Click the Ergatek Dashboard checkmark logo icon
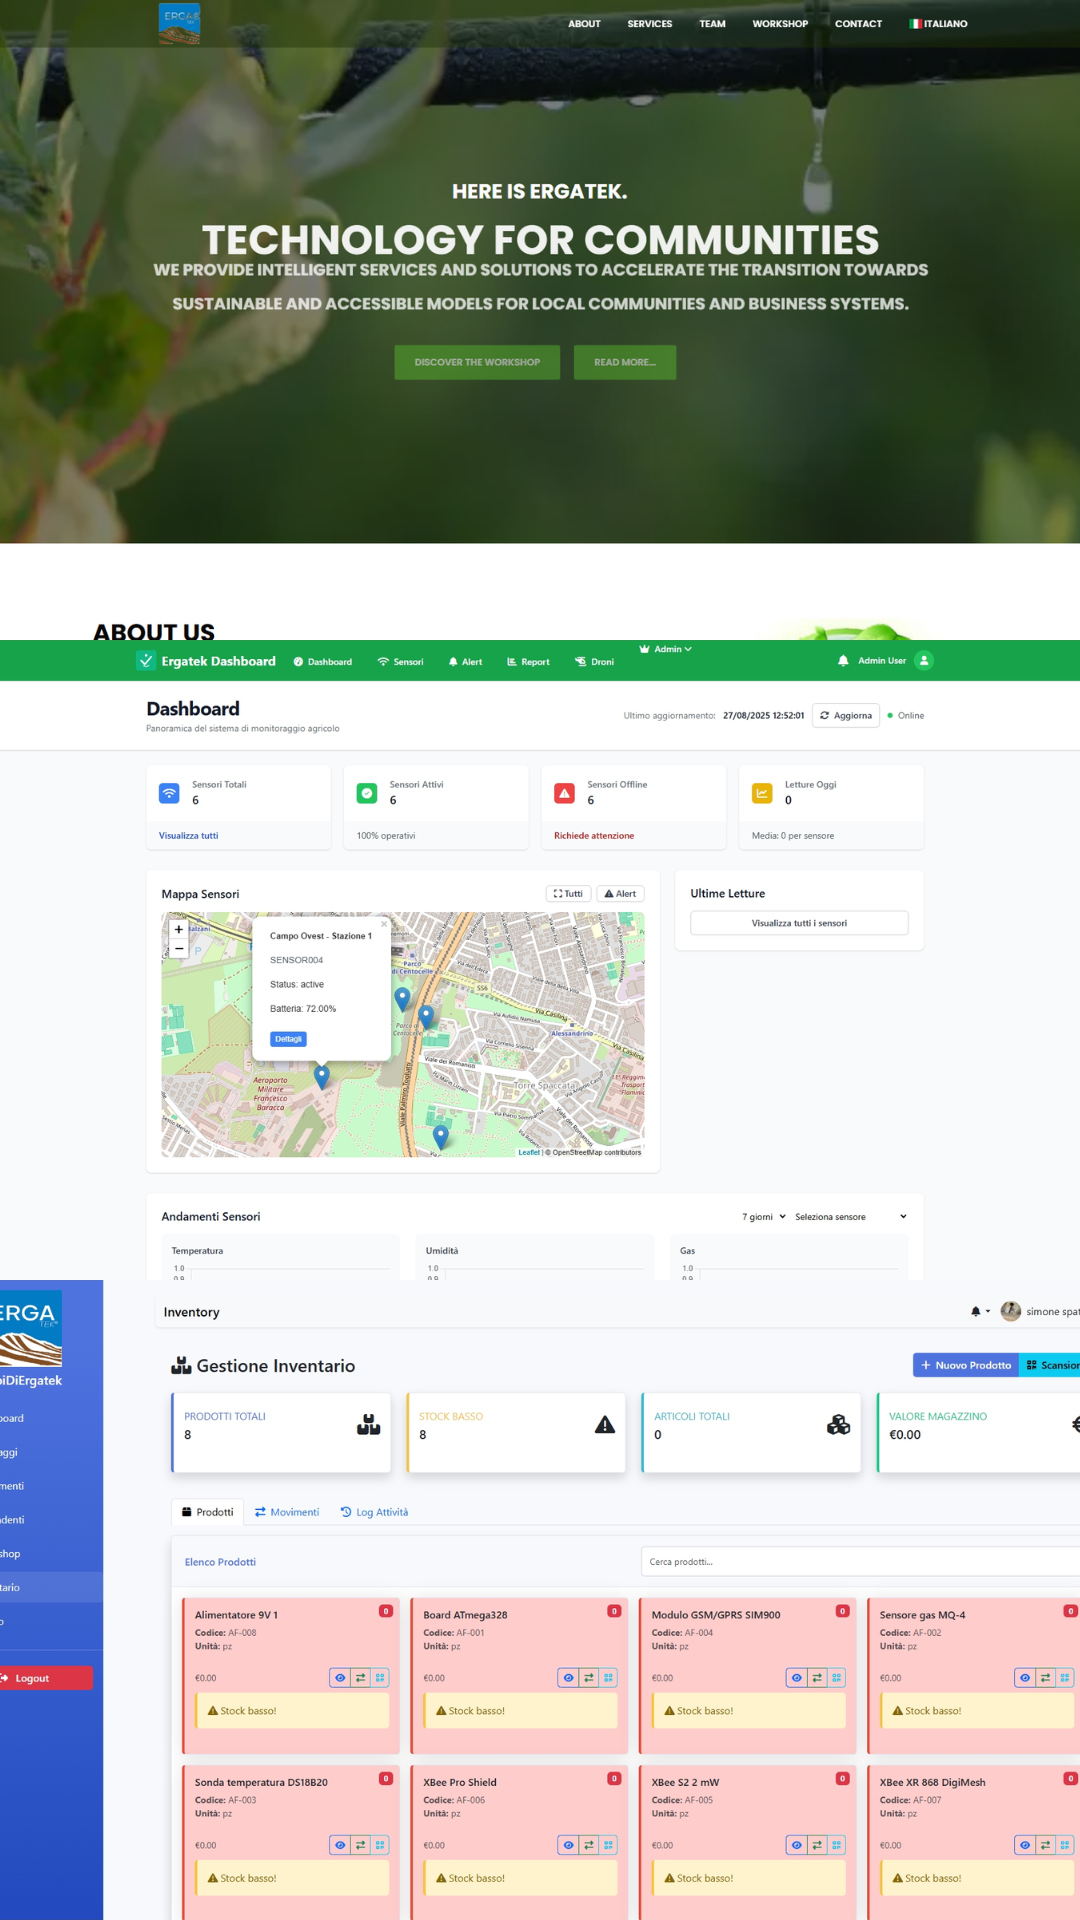Screen dimensions: 1080x1920 pos(146,661)
